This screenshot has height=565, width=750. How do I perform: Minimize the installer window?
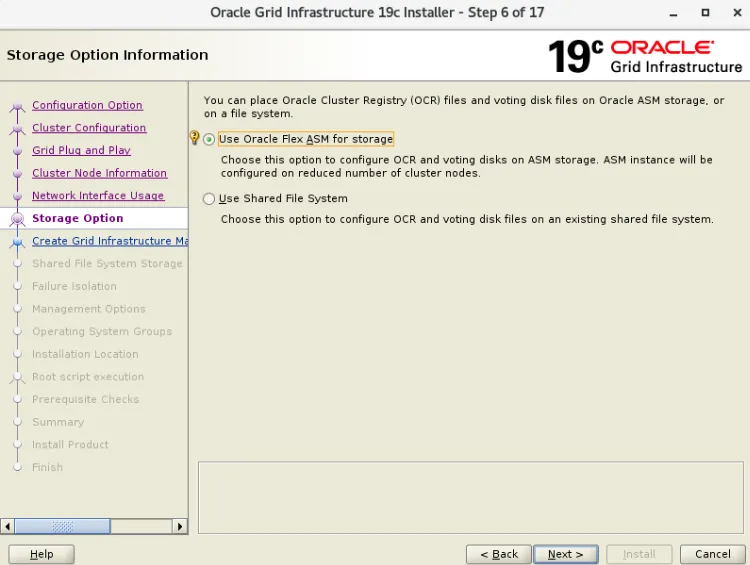[x=673, y=13]
